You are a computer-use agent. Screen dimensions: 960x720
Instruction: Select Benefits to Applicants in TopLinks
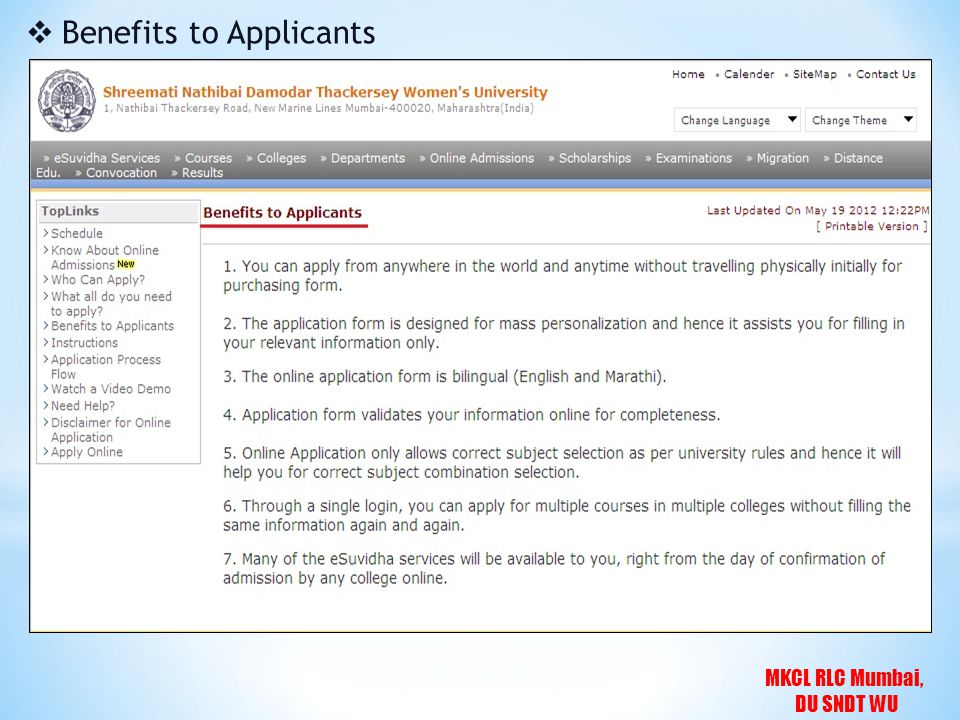[x=112, y=326]
